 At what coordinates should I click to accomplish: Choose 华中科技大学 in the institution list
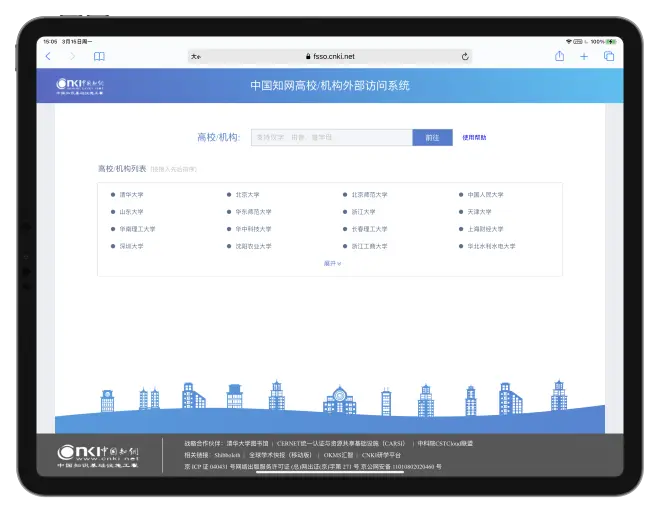point(253,229)
